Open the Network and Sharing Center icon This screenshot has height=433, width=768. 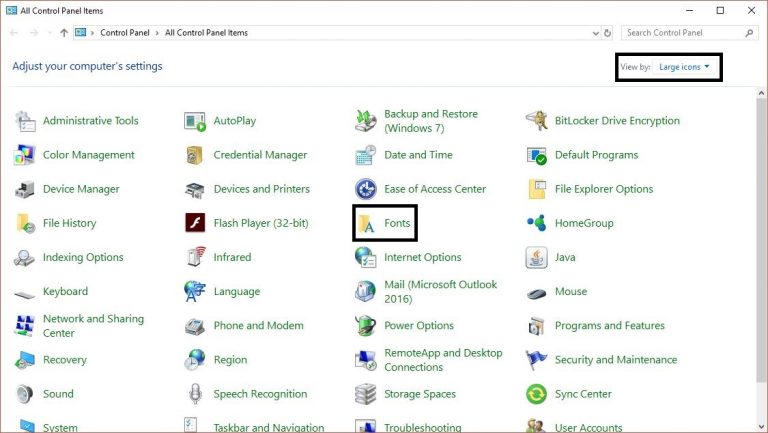25,326
